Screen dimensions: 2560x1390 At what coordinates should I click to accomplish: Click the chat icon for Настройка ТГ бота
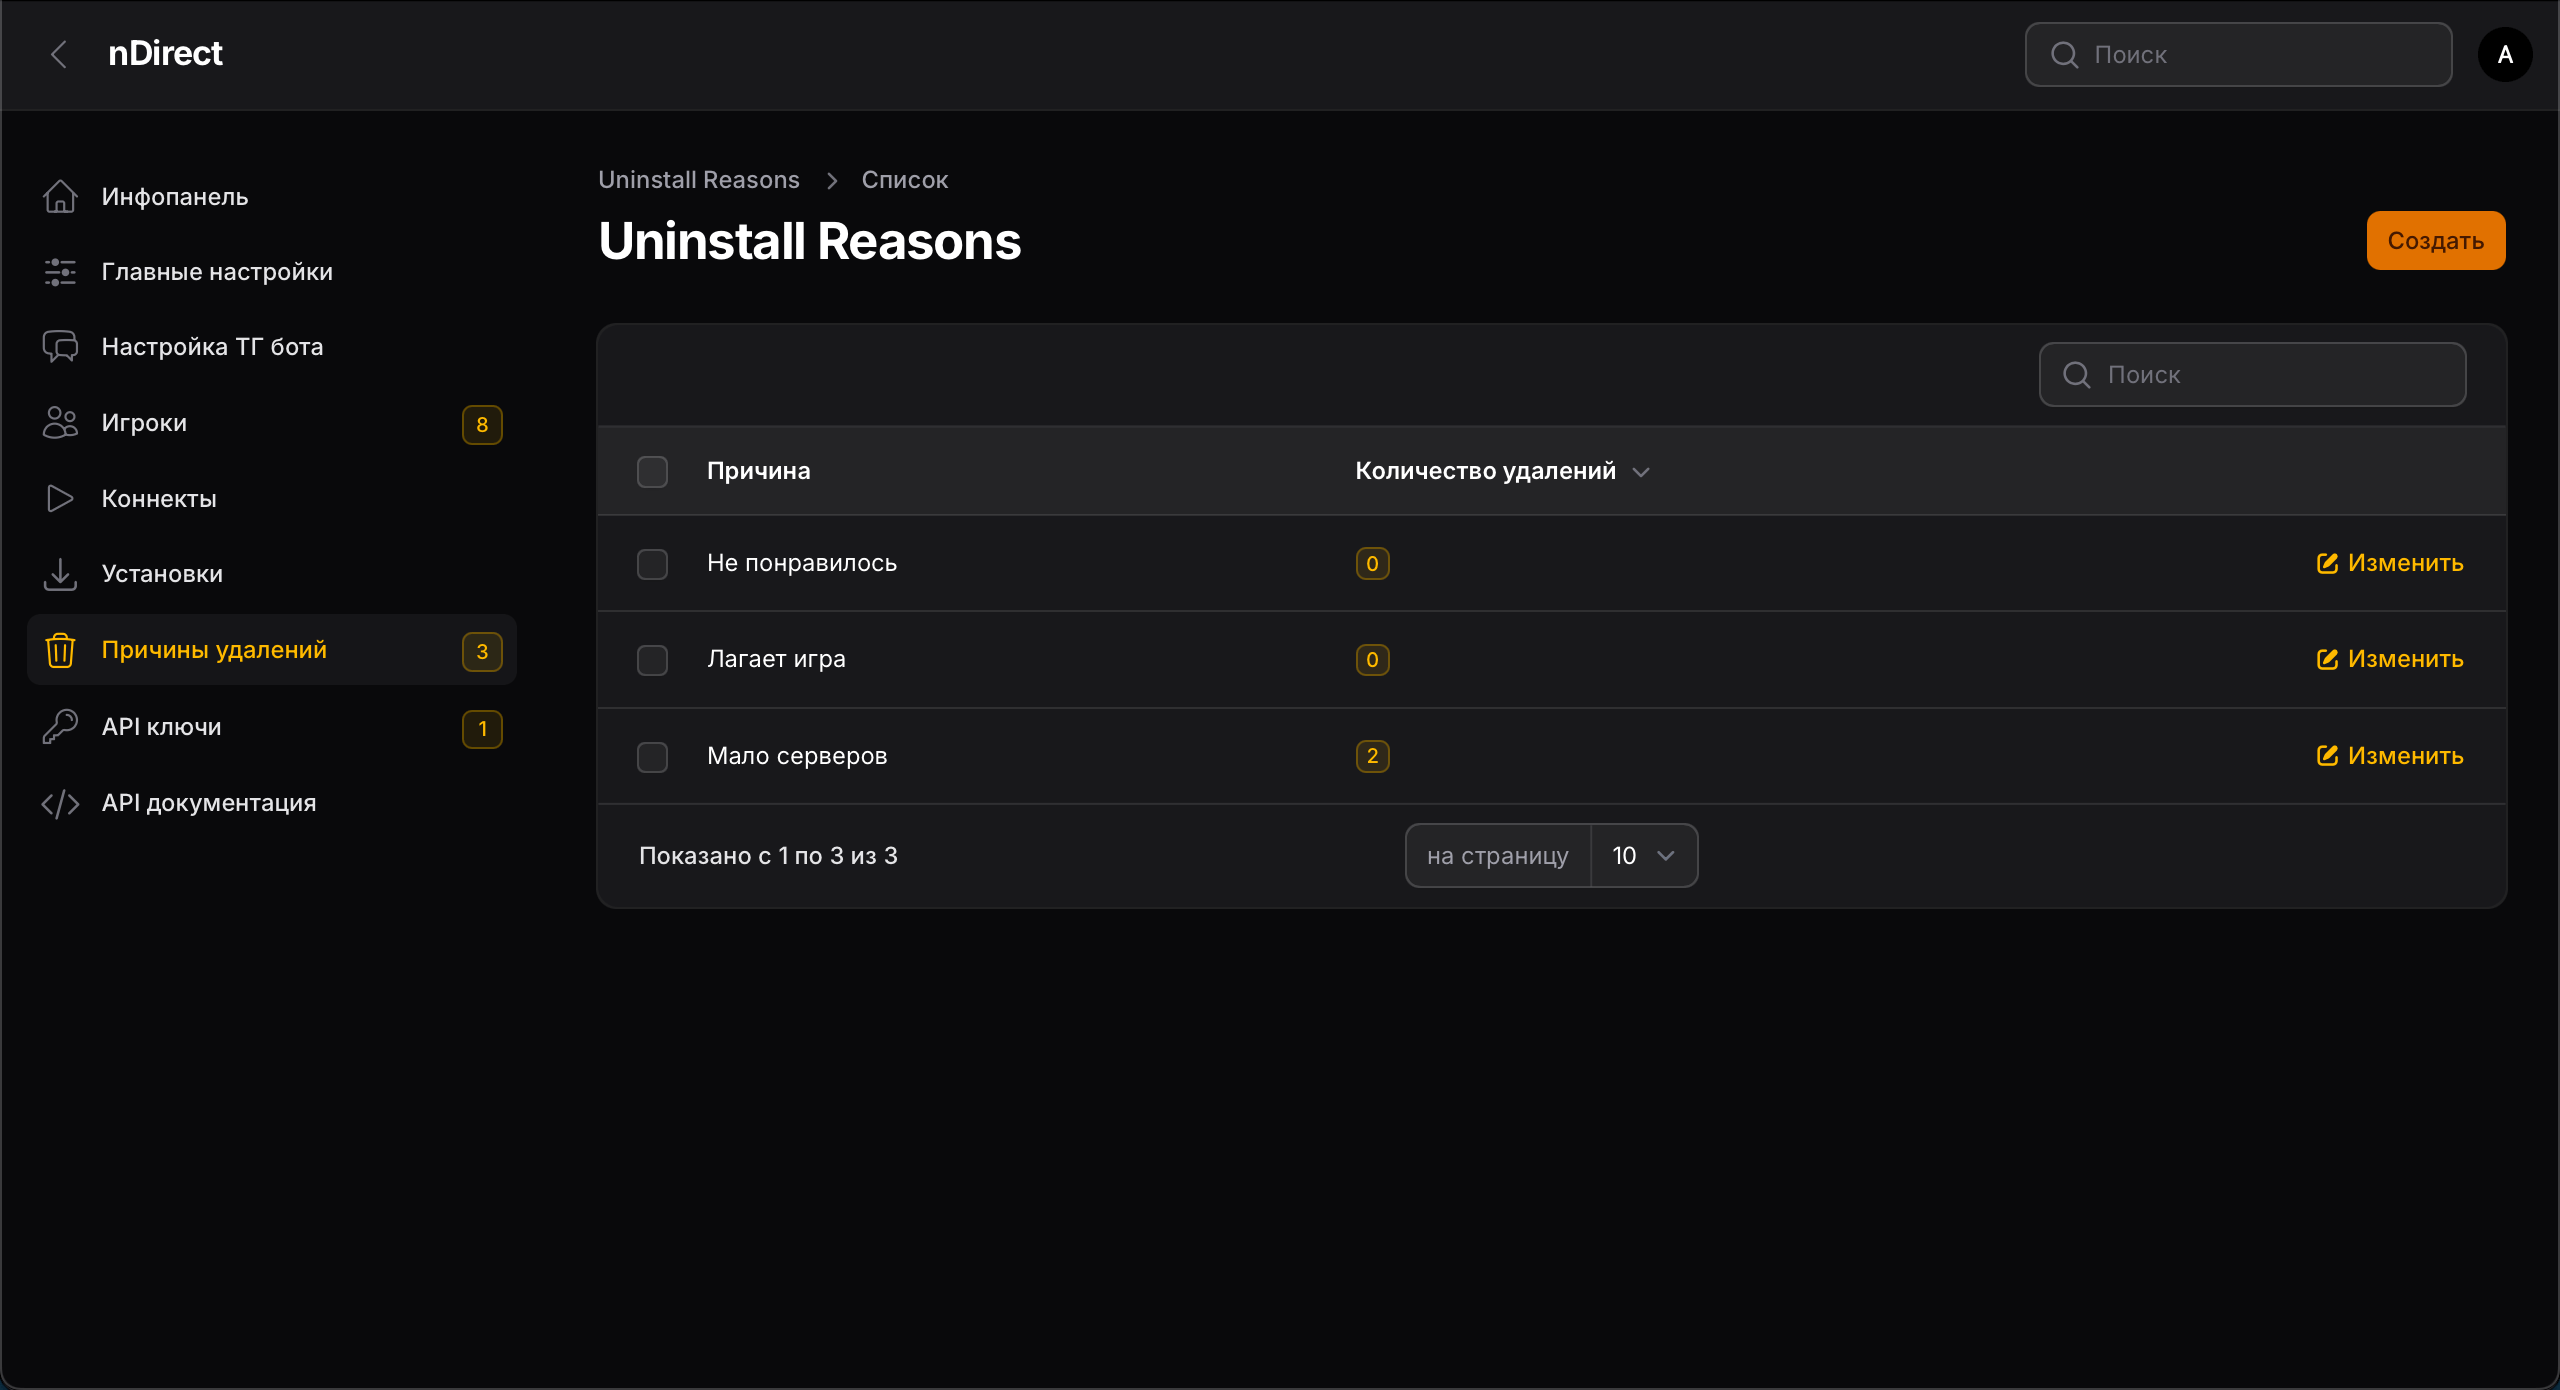[x=60, y=347]
